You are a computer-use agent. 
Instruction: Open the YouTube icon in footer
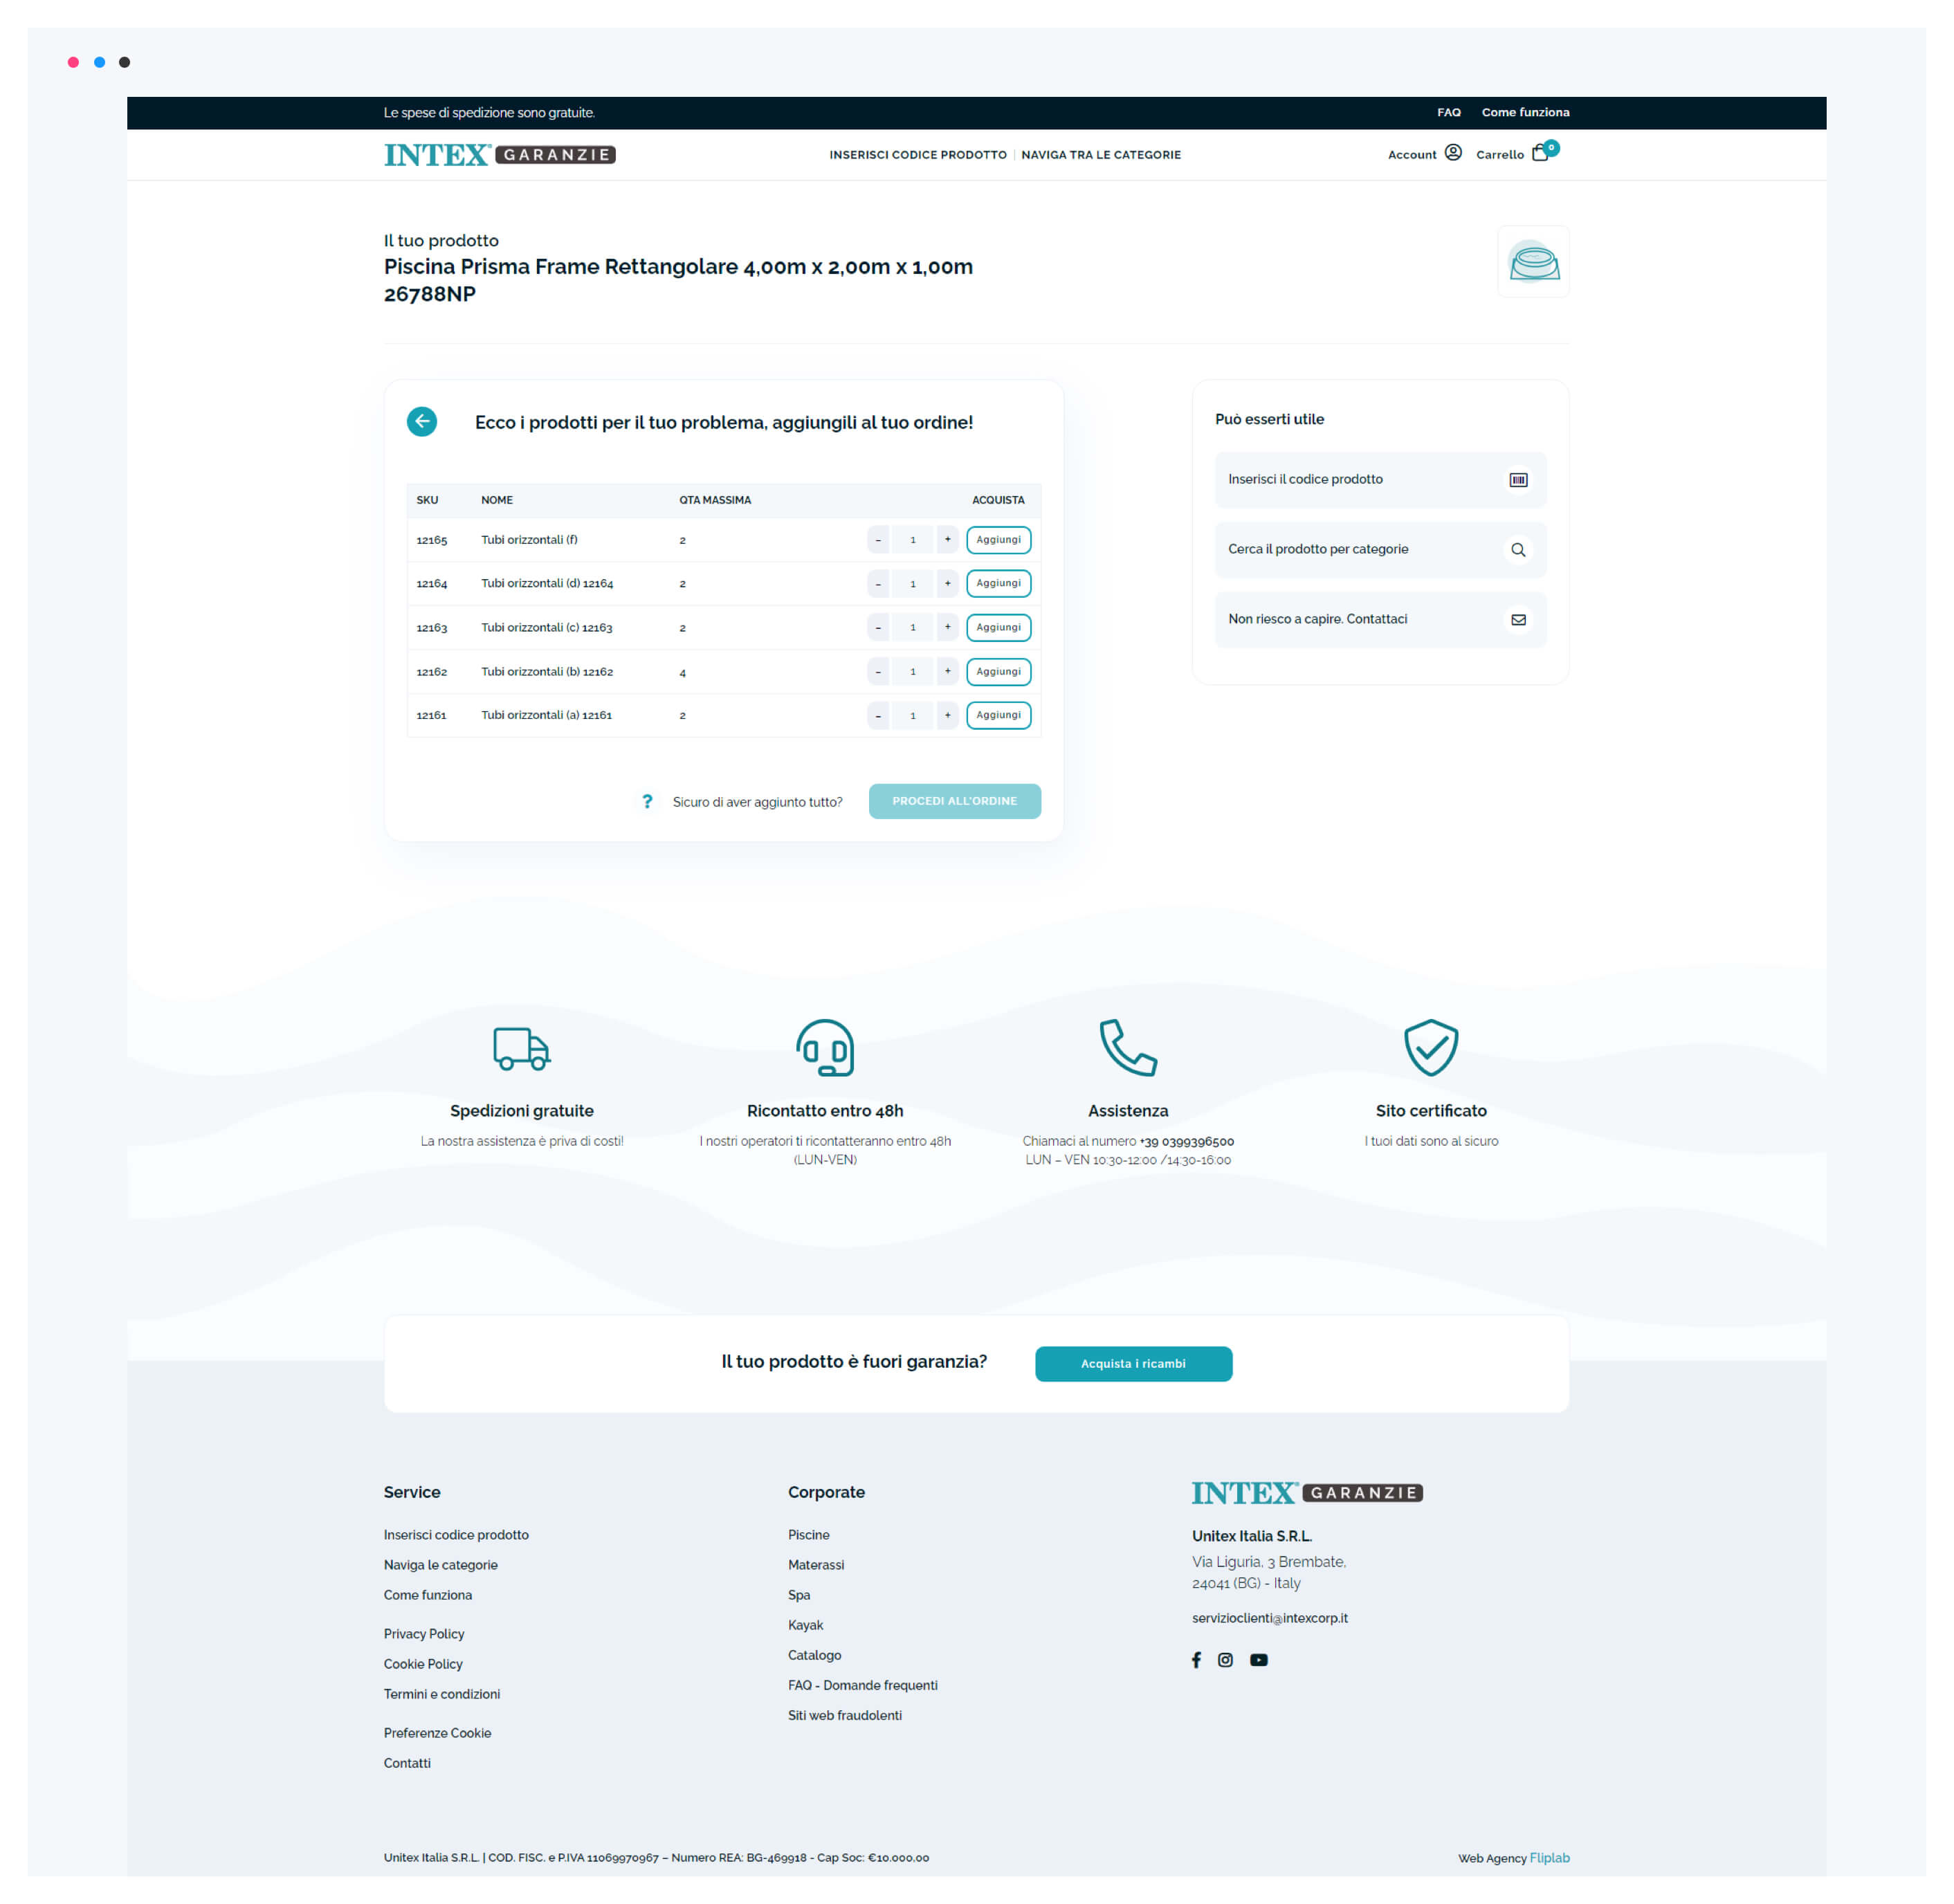1259,1660
